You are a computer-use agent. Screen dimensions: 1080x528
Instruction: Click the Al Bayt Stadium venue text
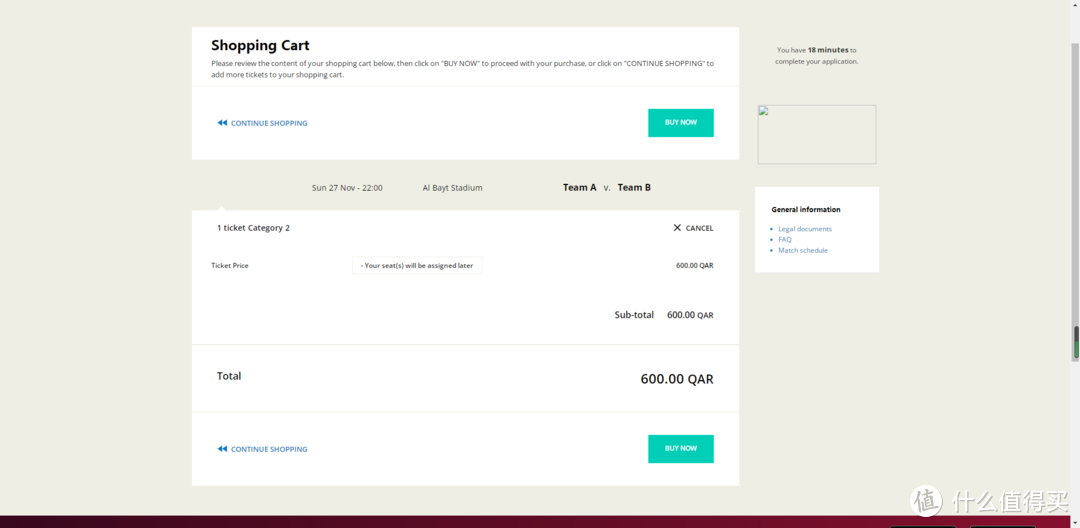point(452,188)
